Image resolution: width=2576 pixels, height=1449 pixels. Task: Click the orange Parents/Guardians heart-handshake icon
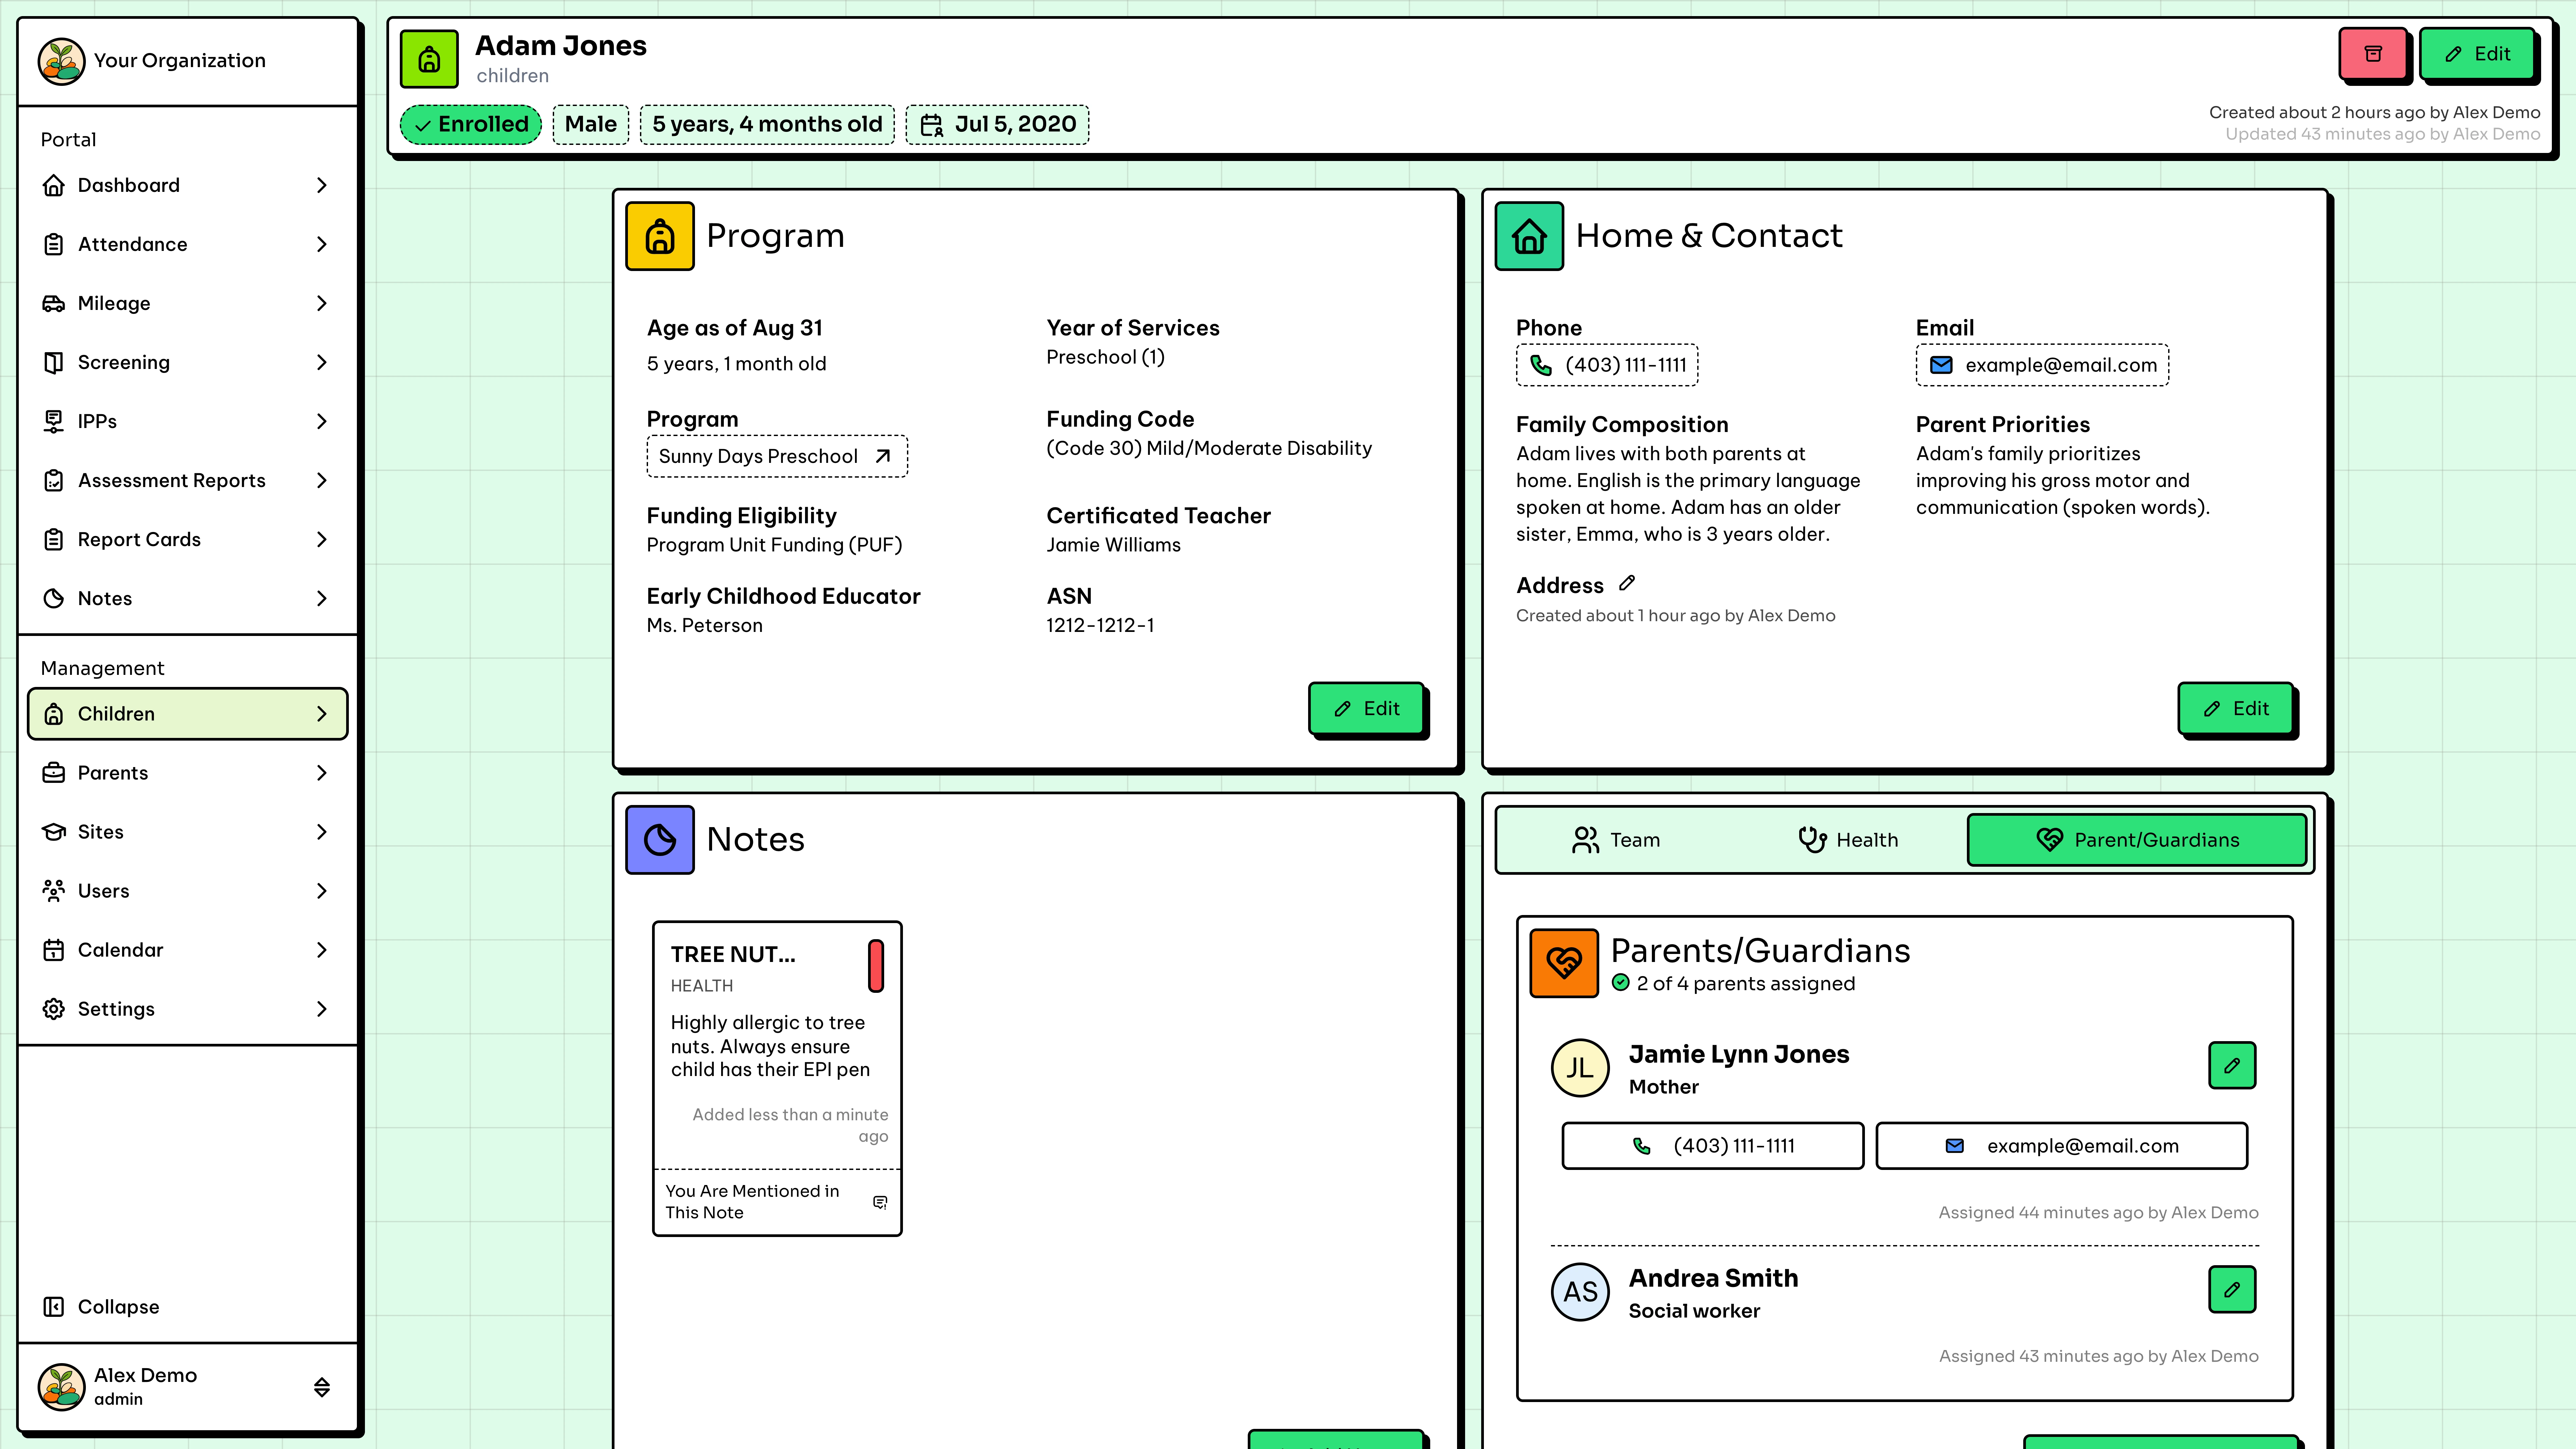pos(1564,963)
